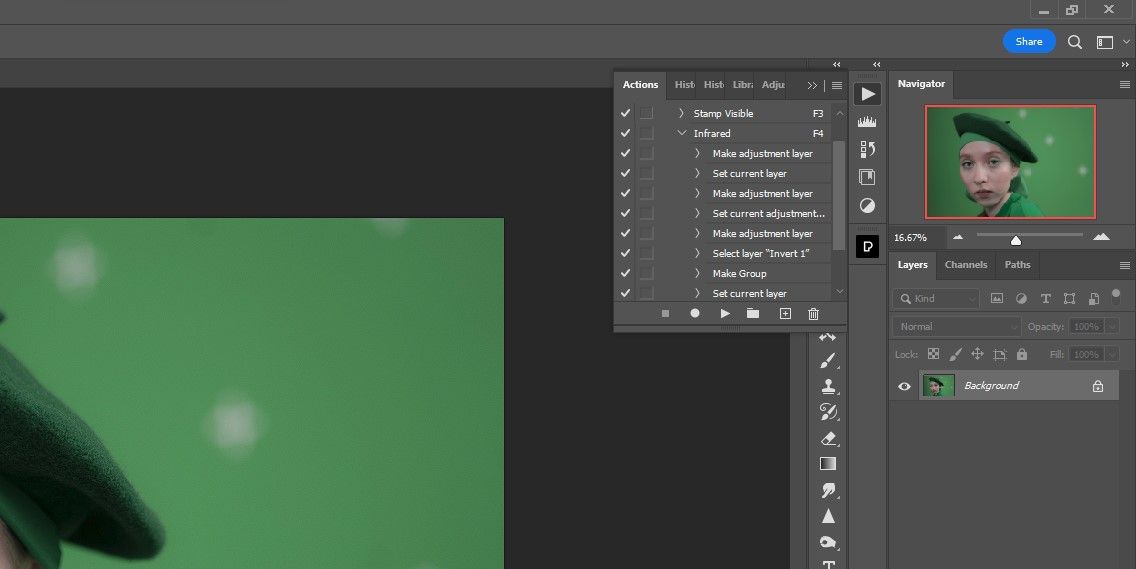Open the Actions panel menu icon
The width and height of the screenshot is (1136, 569).
pyautogui.click(x=837, y=85)
